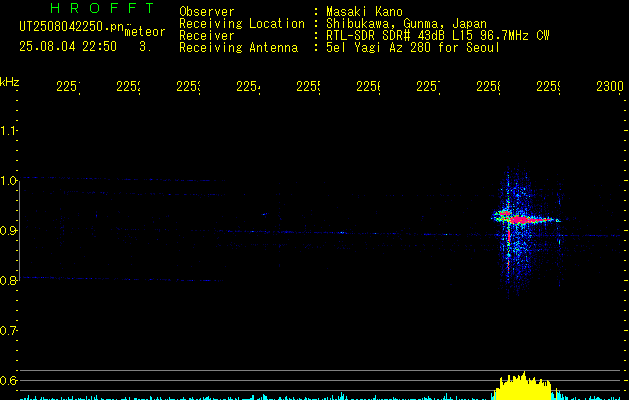Image resolution: width=629 pixels, height=400 pixels.
Task: Click the 0.7 kHz axis tick label
Action: [x=8, y=331]
